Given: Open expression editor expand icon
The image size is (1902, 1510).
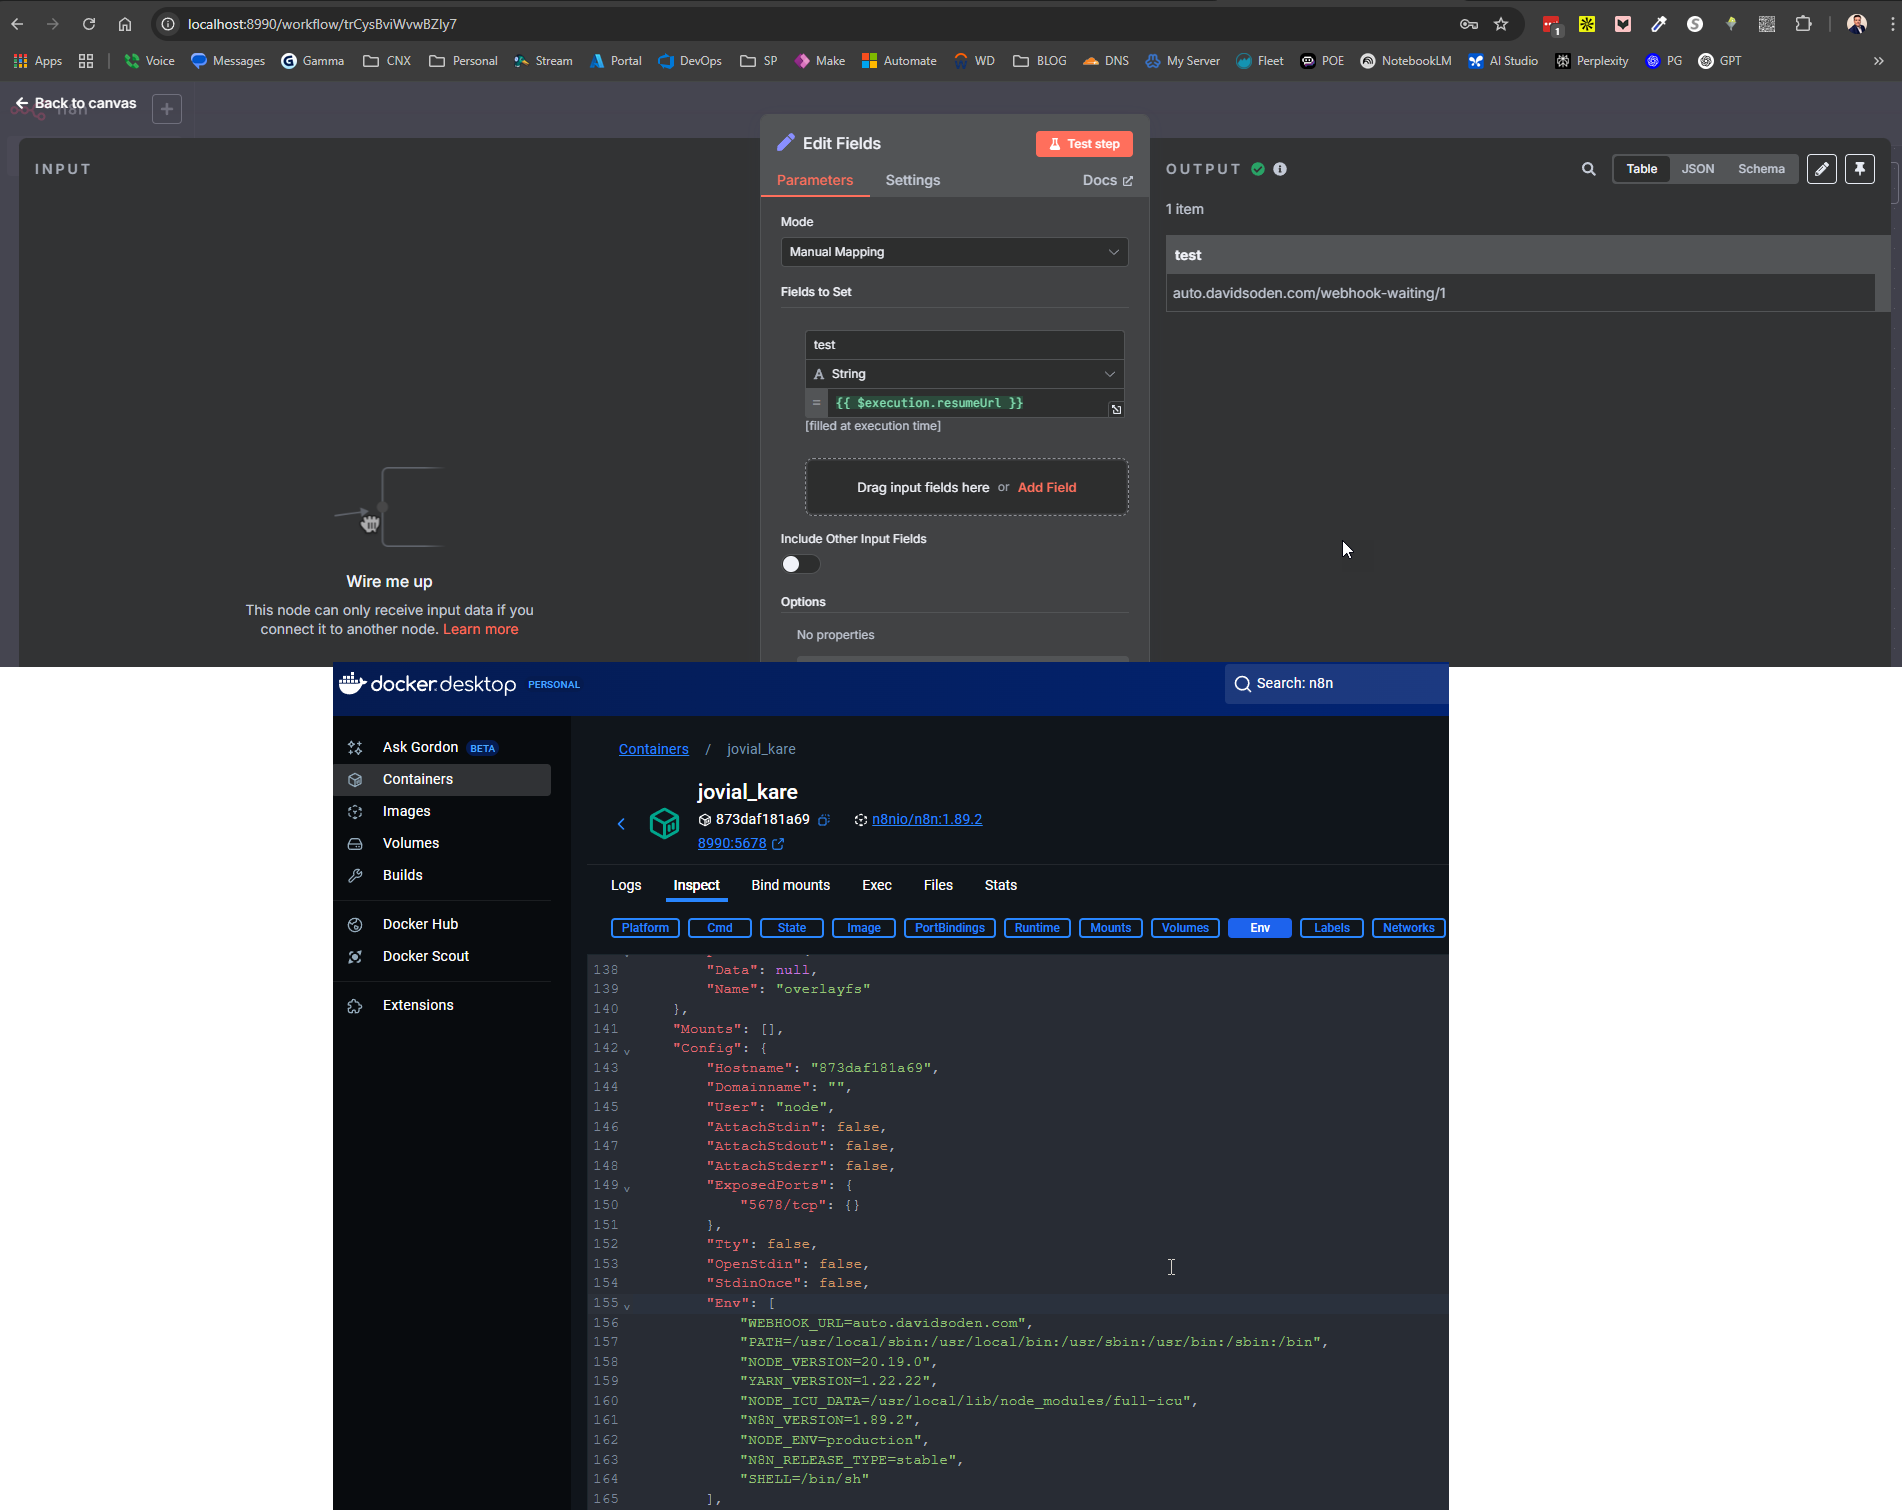Looking at the screenshot, I should [1116, 409].
